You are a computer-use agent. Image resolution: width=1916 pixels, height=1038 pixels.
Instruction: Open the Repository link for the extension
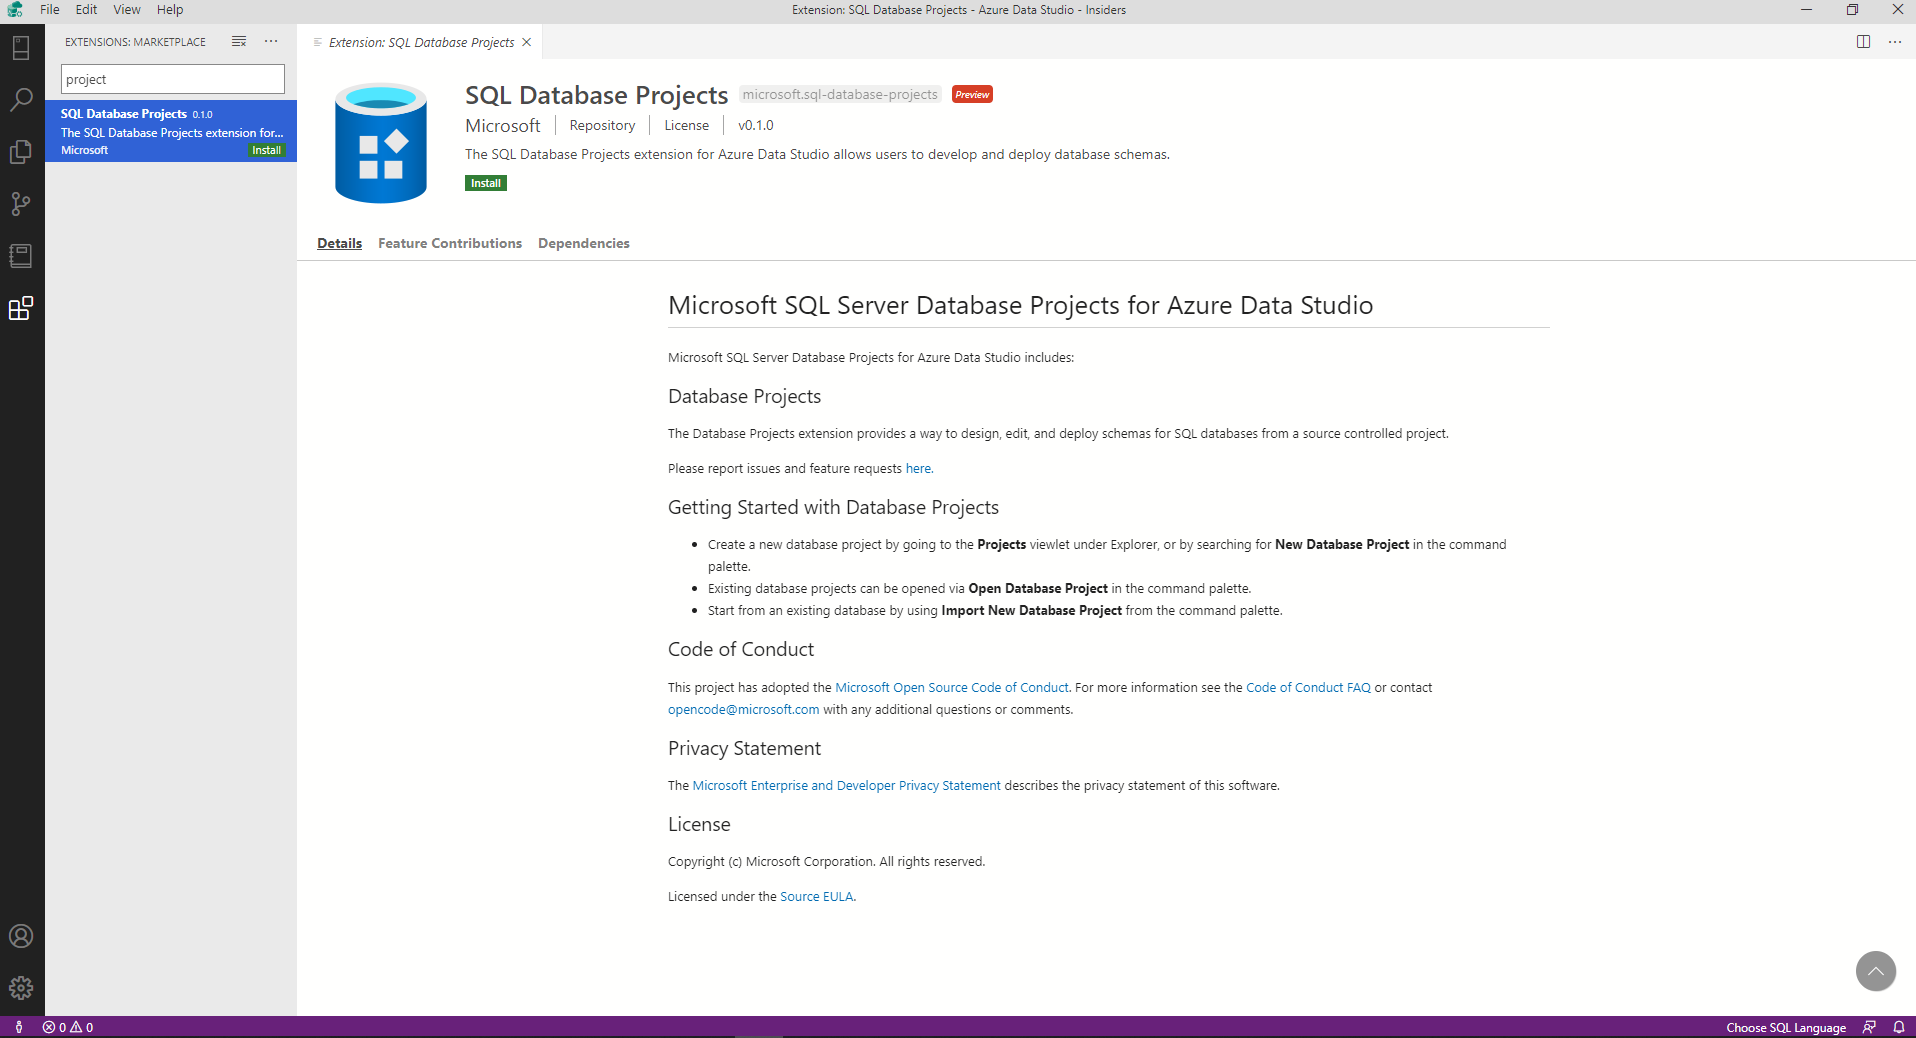point(601,125)
